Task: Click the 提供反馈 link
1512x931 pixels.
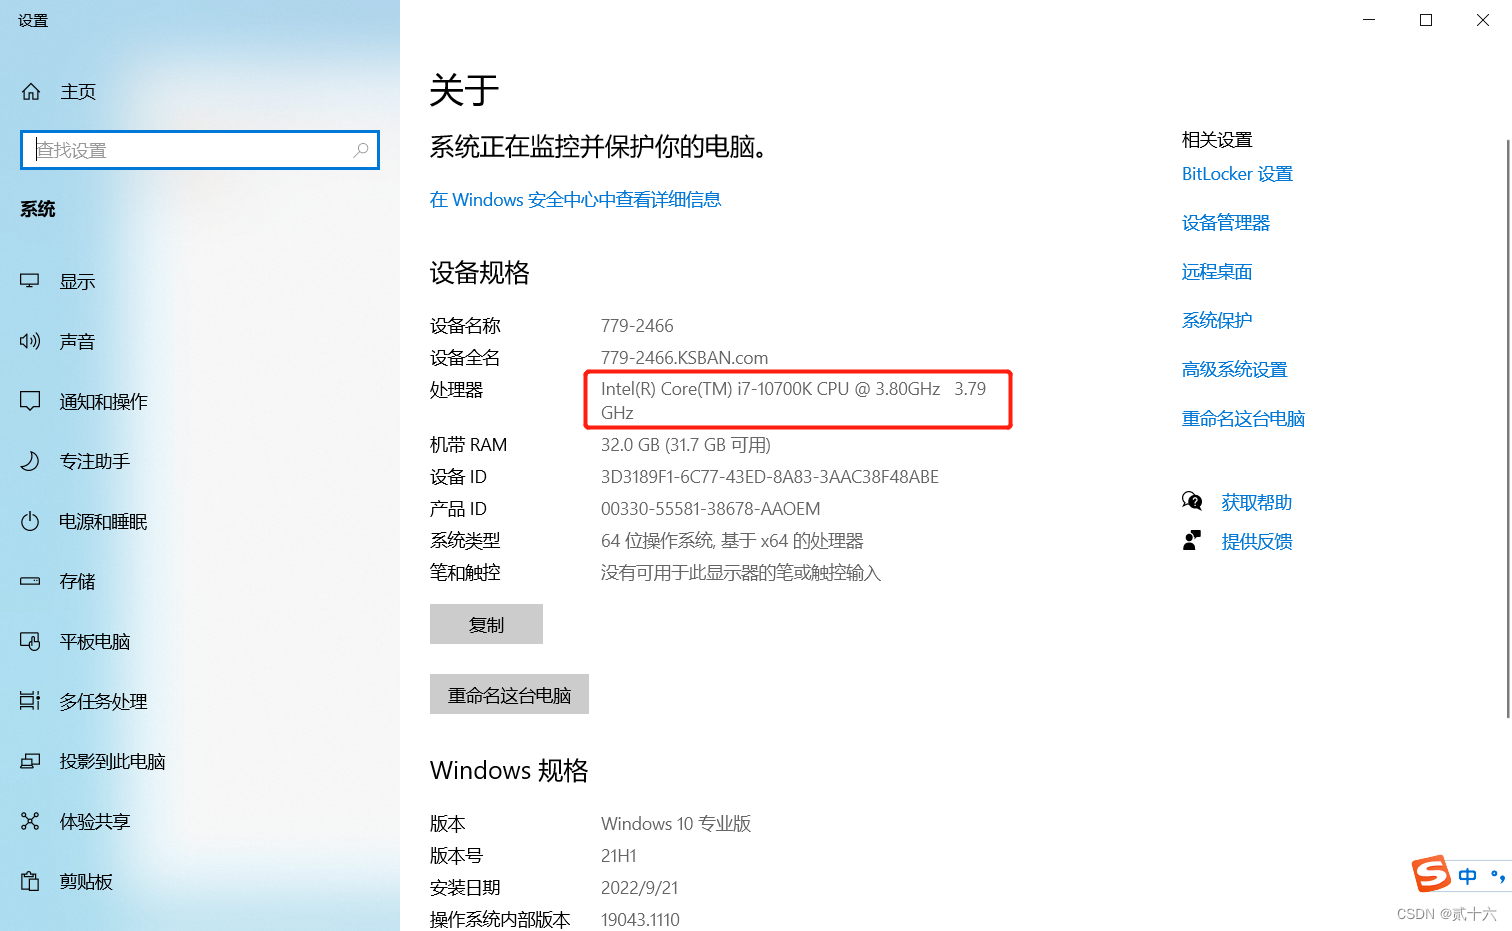Action: tap(1257, 541)
